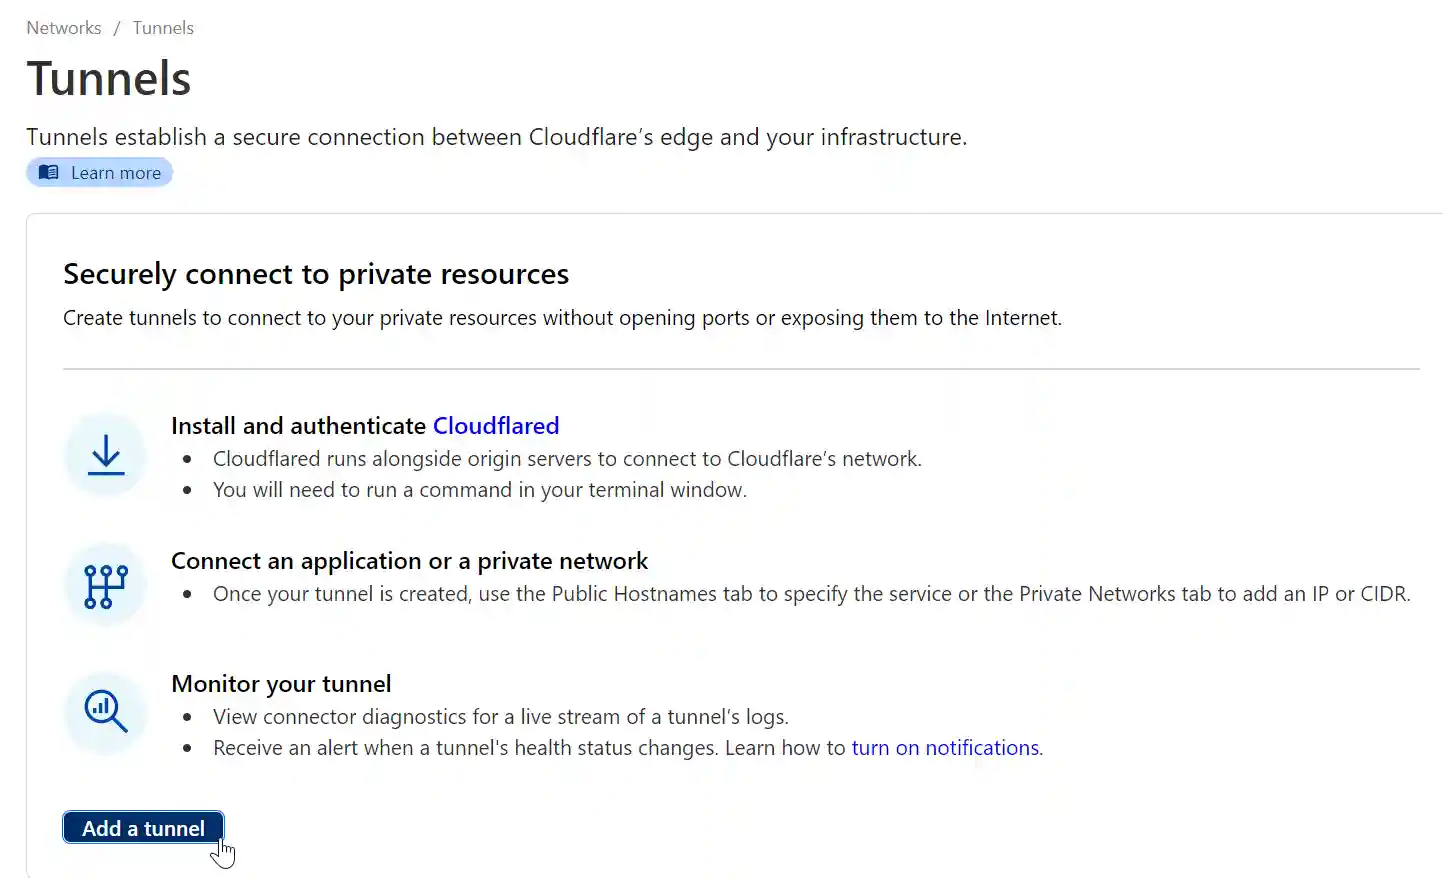Click the Monitor your tunnel heading
1443x878 pixels.
(x=281, y=683)
